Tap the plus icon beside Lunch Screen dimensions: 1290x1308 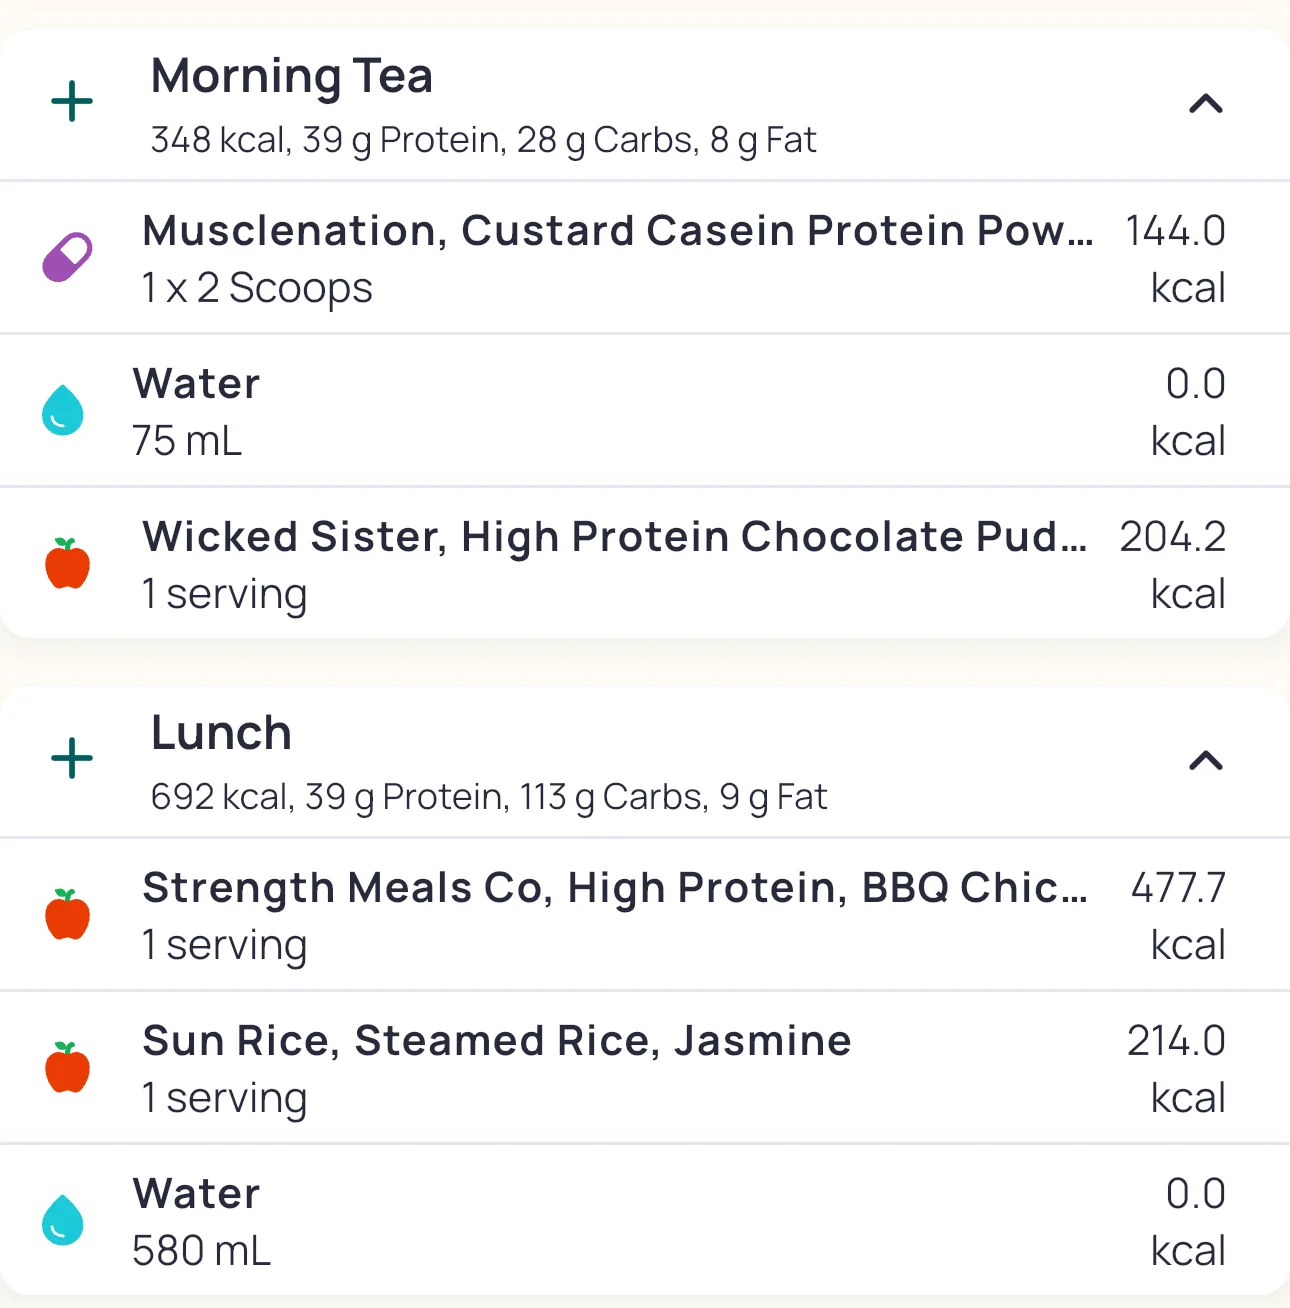point(72,759)
